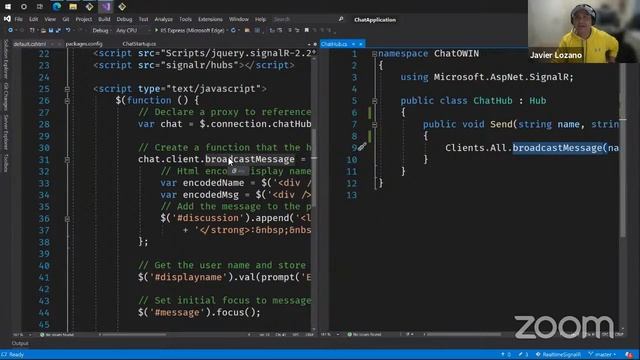Screen dimensions: 640x360
Task: Open the Git Changes side tab
Action: (x=6, y=96)
